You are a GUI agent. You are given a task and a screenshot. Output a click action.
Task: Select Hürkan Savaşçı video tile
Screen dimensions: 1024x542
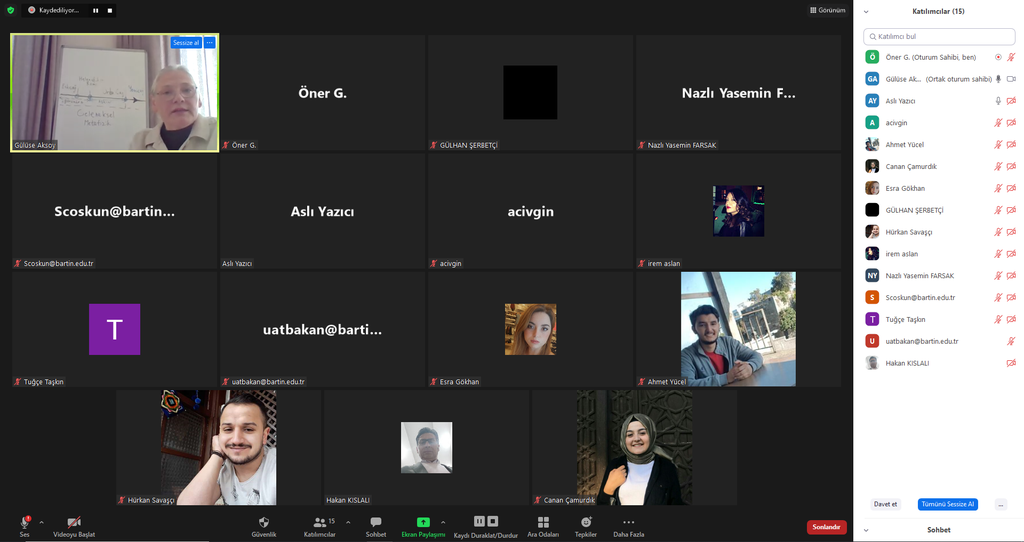[218, 447]
